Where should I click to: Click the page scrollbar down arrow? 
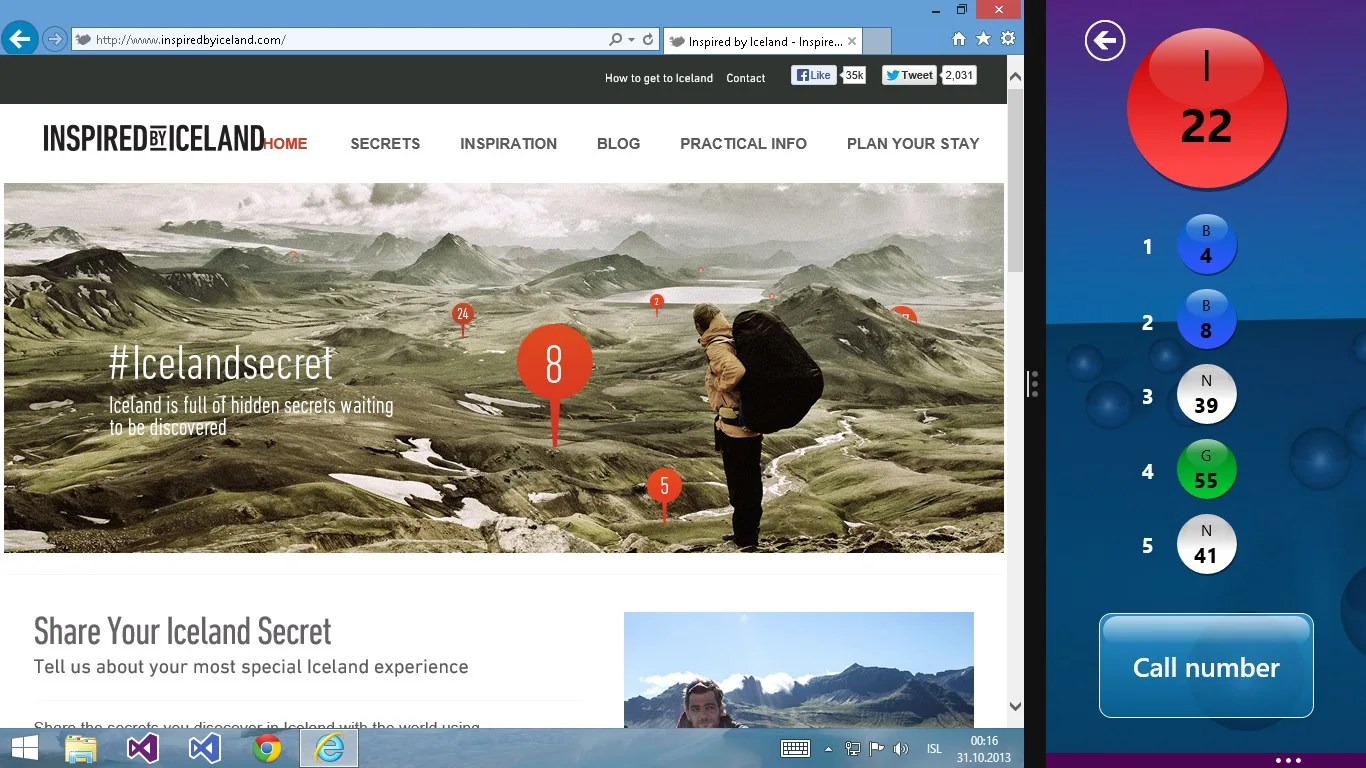1015,706
